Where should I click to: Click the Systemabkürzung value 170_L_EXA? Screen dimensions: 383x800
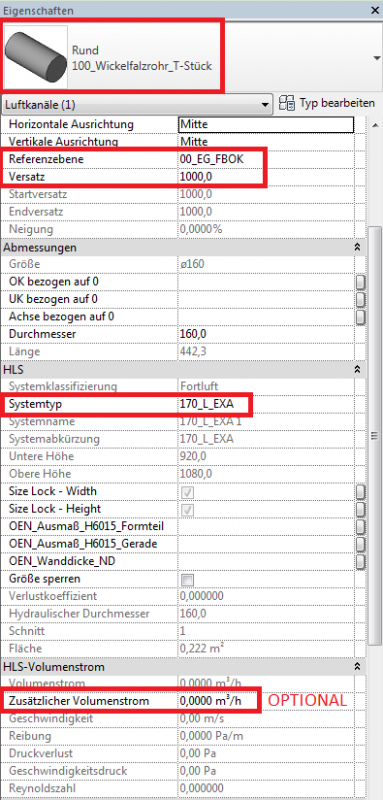(207, 439)
